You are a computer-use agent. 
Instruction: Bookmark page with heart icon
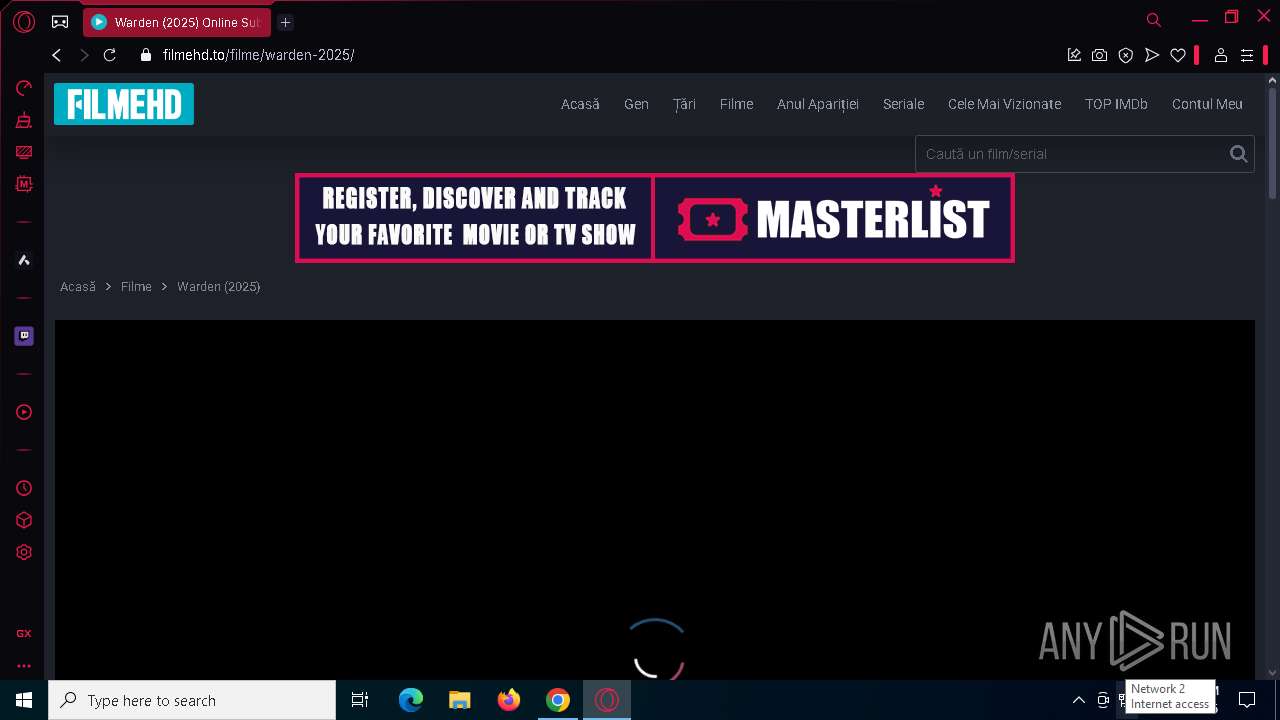coord(1178,55)
